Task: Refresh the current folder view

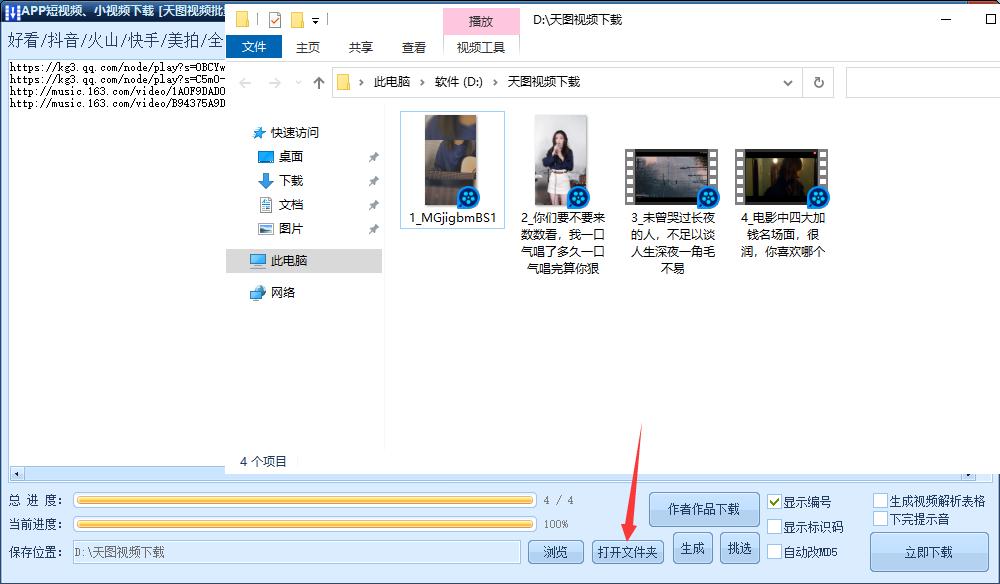Action: 818,82
